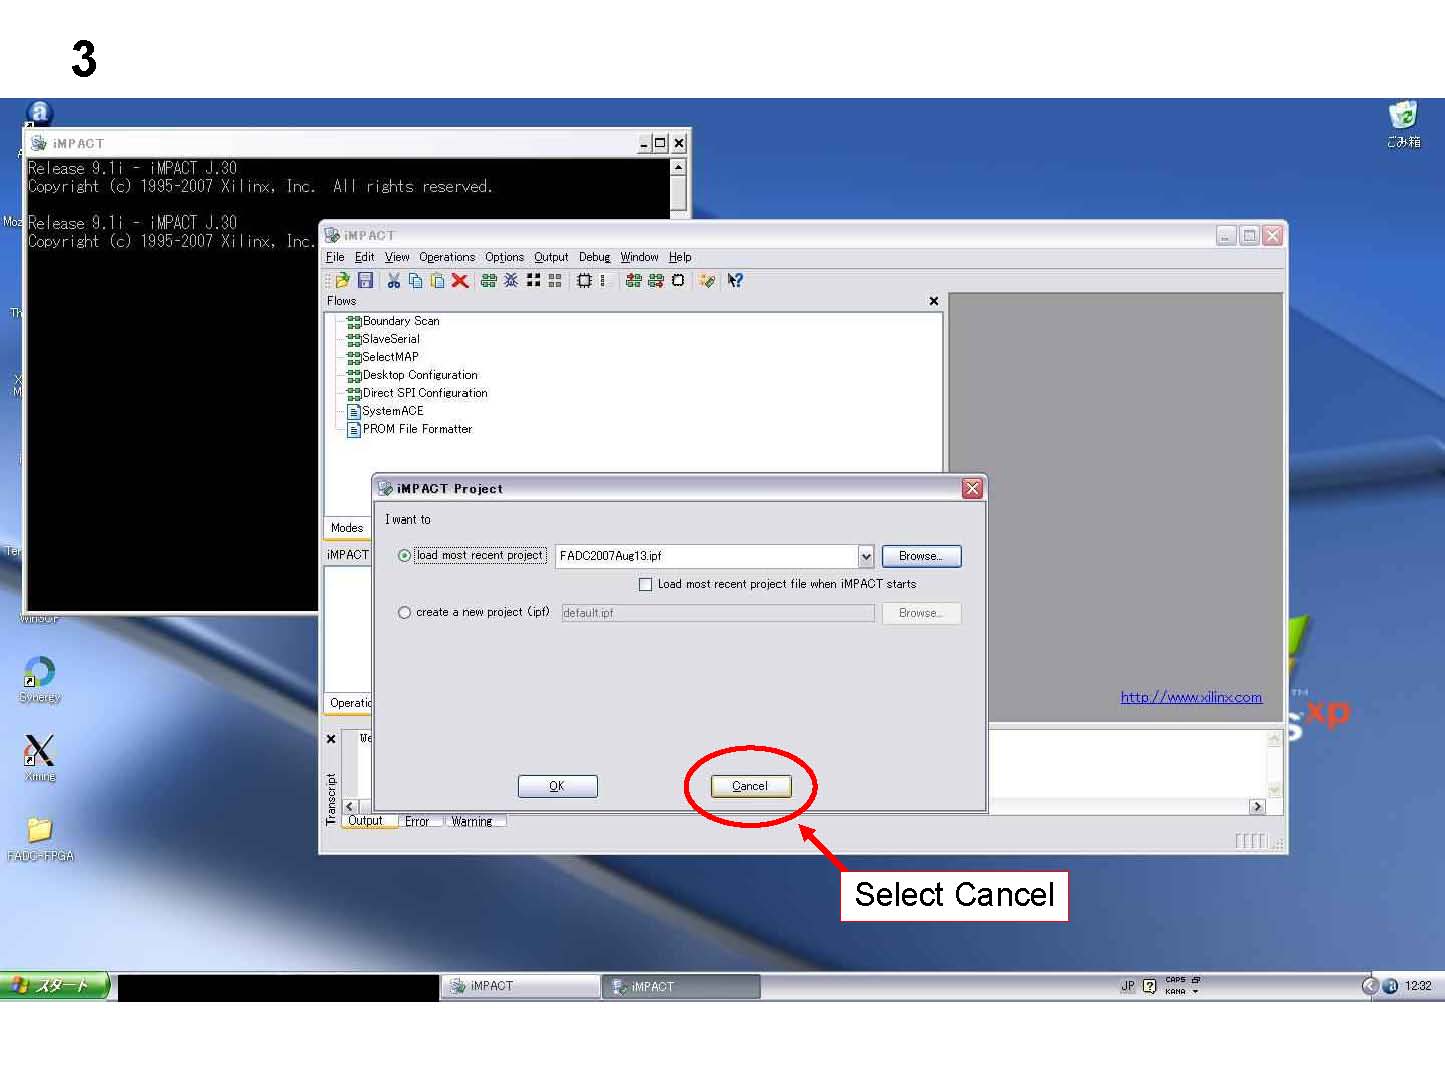Open the Output menu
The height and width of the screenshot is (1083, 1445).
coord(551,257)
